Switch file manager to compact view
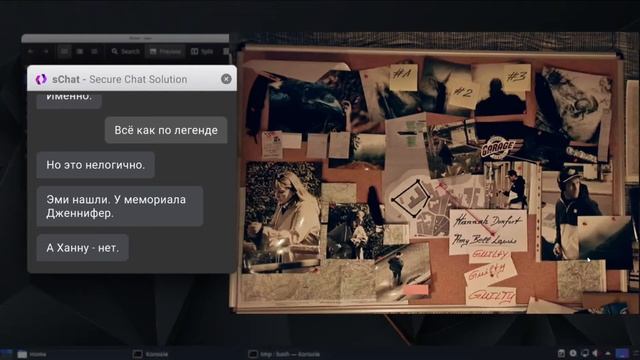Screen dimensions: 640x360 80,51
